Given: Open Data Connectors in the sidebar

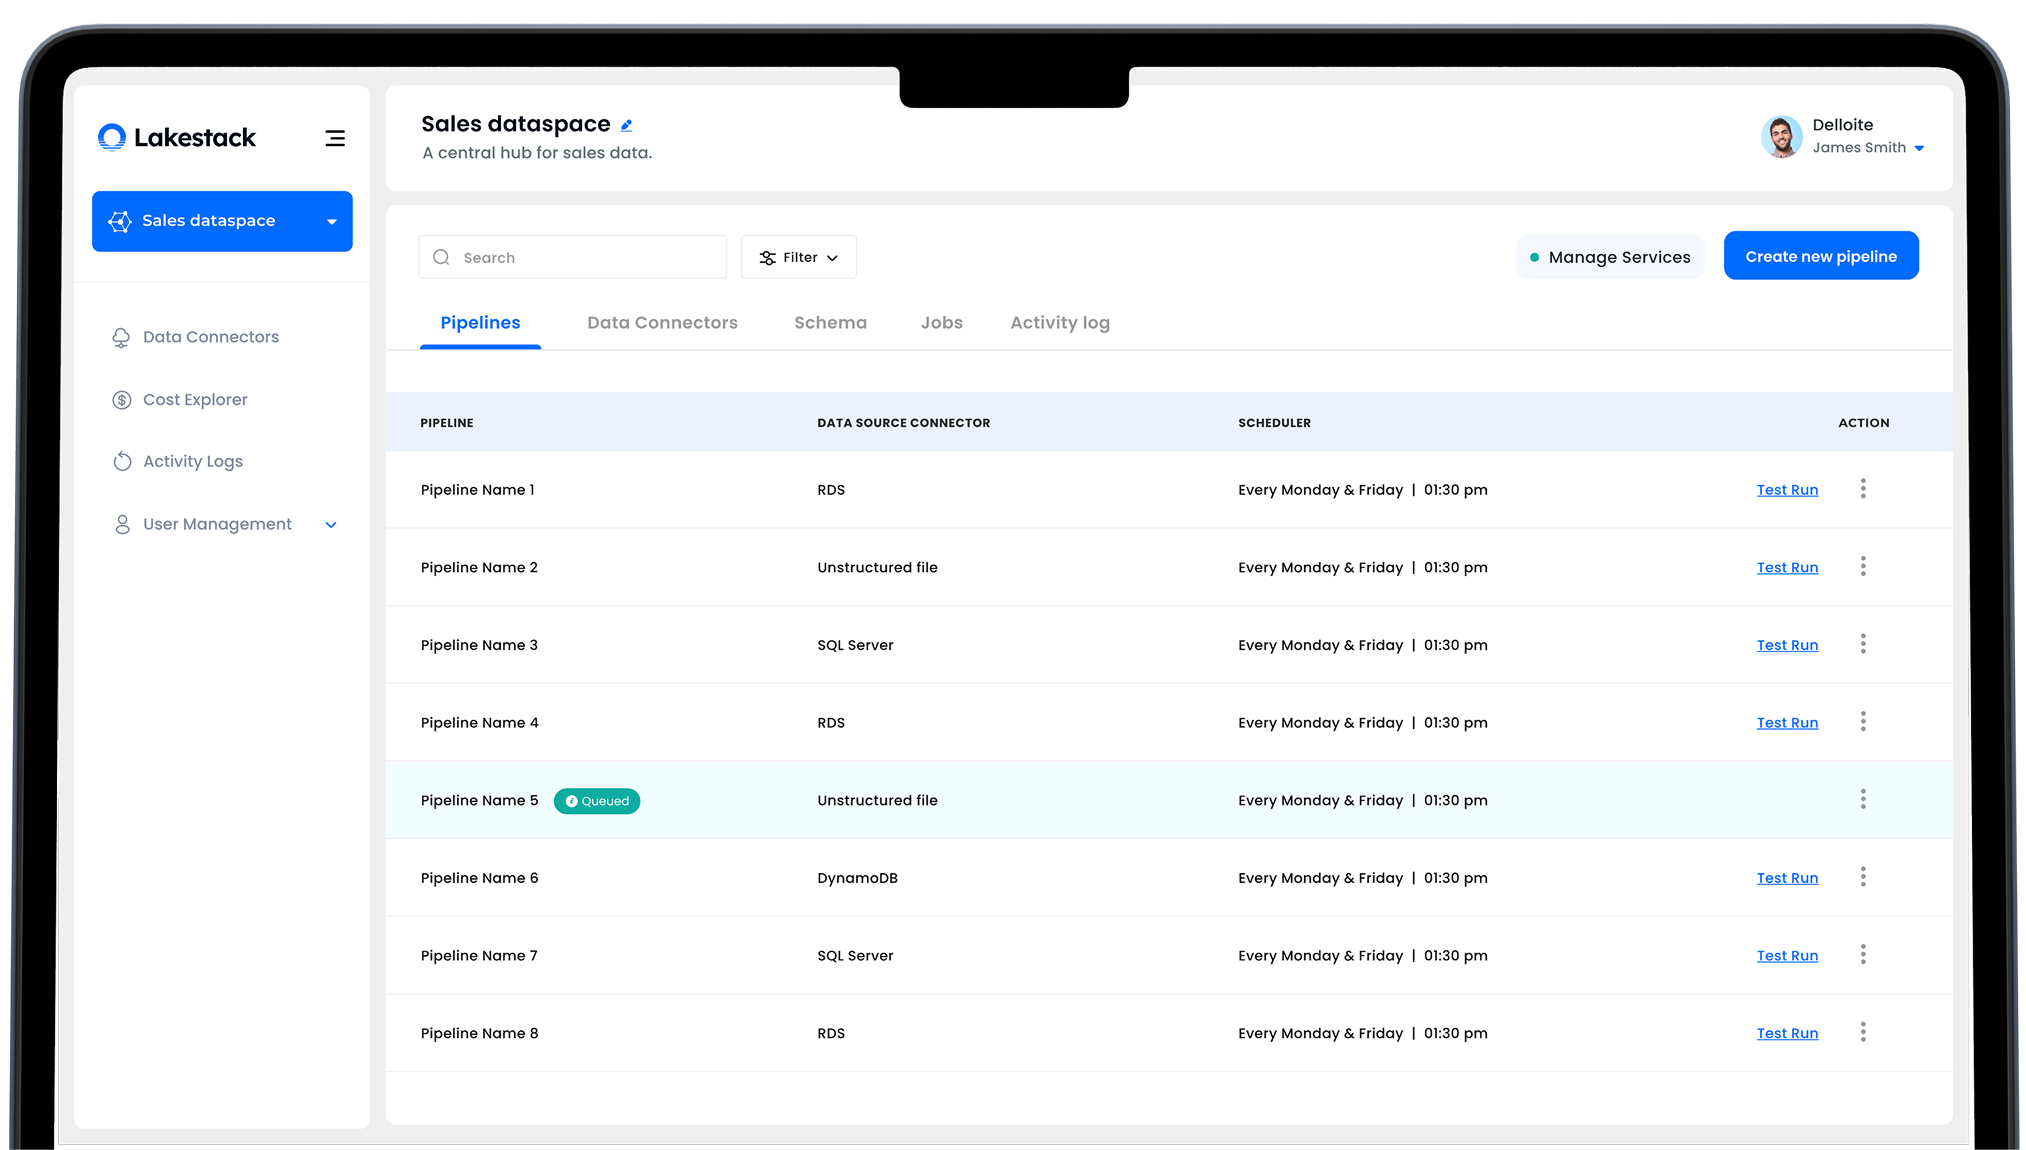Looking at the screenshot, I should 210,337.
